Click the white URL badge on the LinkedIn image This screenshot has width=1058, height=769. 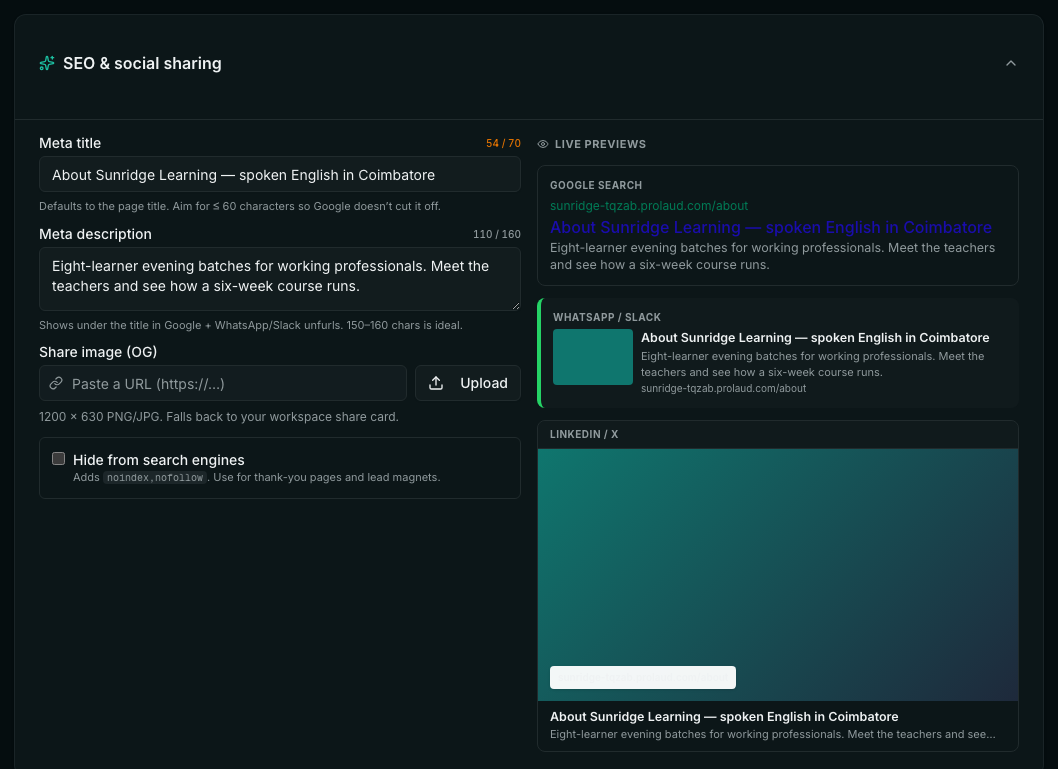[642, 677]
